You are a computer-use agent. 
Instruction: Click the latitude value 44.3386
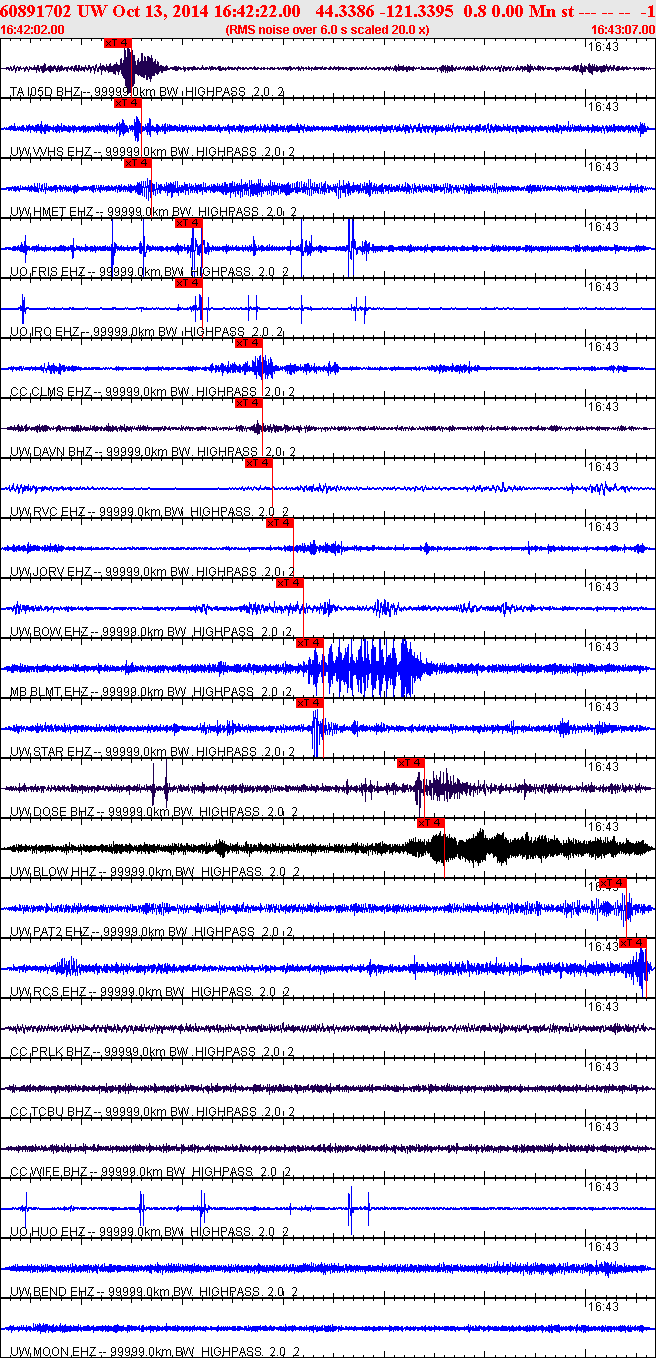pos(342,11)
